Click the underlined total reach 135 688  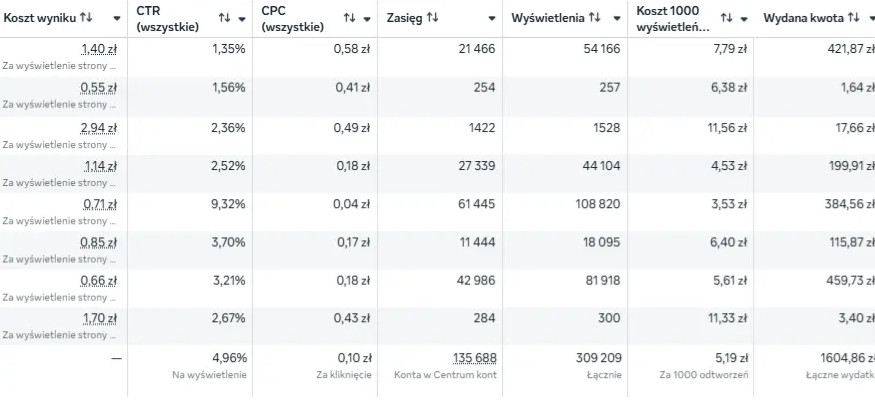474,358
